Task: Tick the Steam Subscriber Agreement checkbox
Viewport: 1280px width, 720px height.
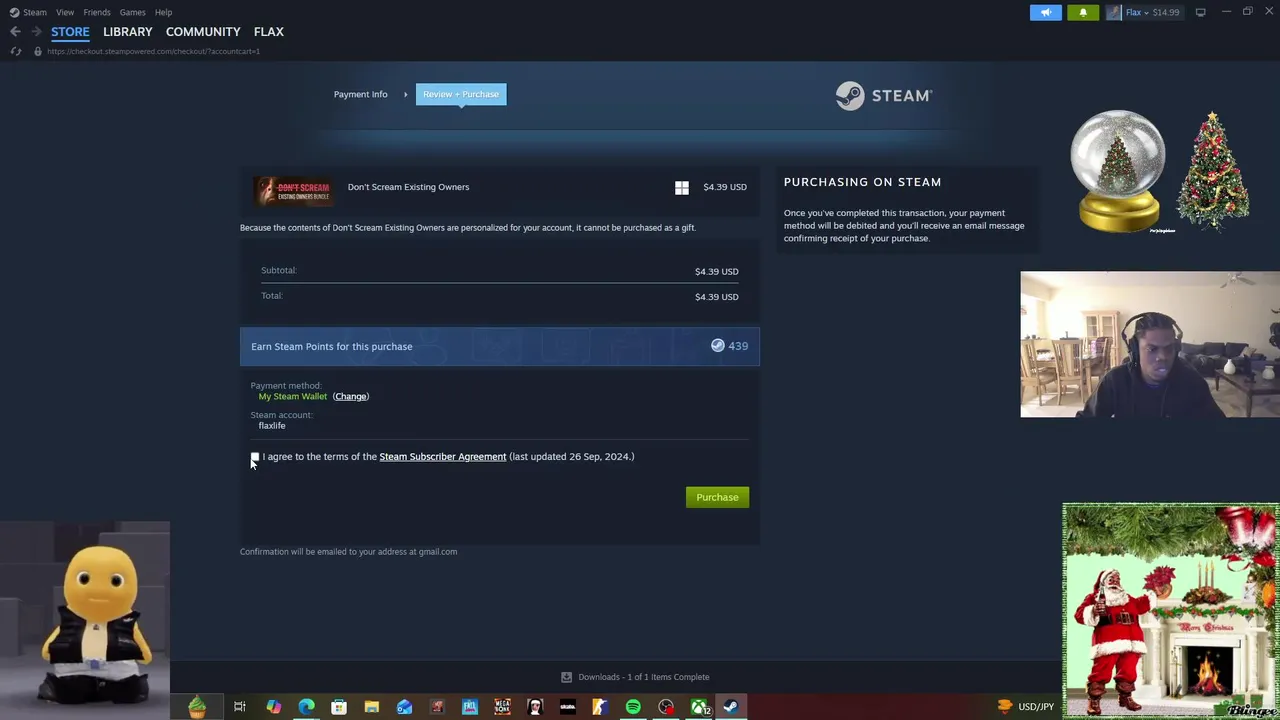Action: 255,457
